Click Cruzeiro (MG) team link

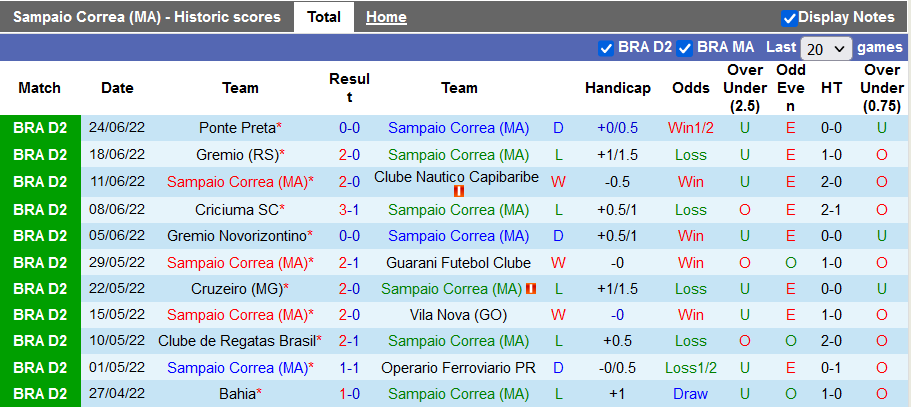pyautogui.click(x=236, y=289)
